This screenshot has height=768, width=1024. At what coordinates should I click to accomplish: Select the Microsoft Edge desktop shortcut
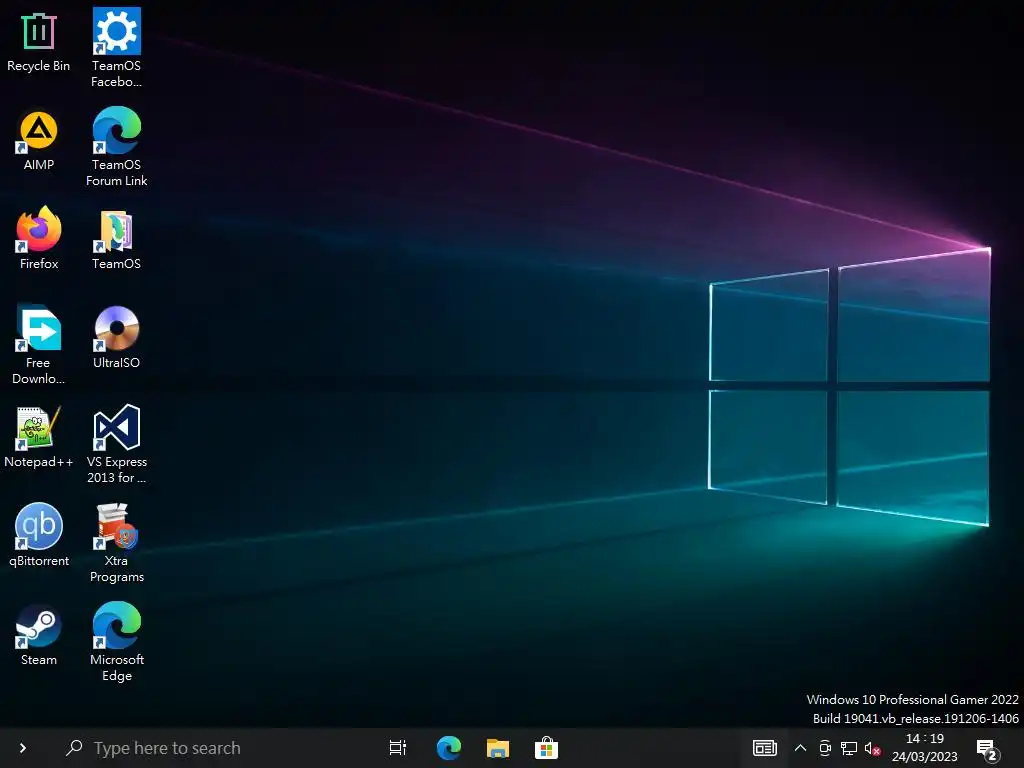point(116,625)
